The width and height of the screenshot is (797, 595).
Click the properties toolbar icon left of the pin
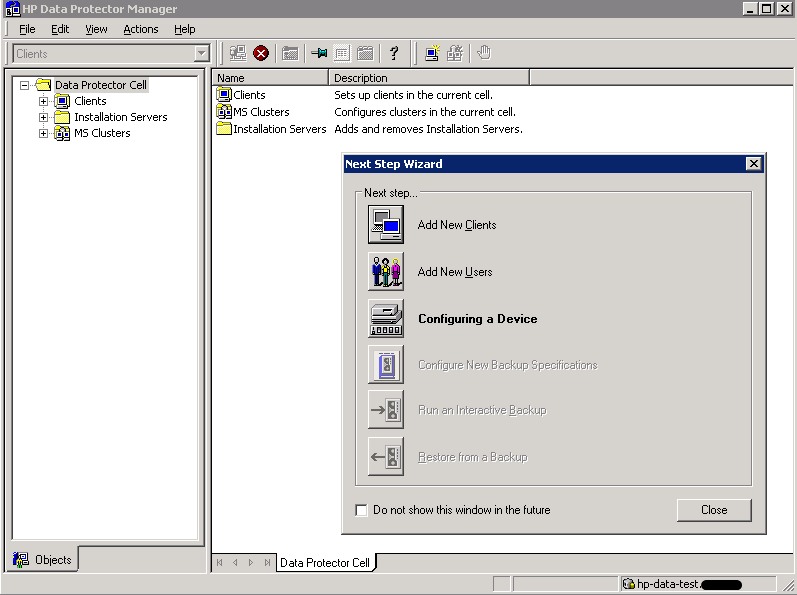[x=290, y=53]
